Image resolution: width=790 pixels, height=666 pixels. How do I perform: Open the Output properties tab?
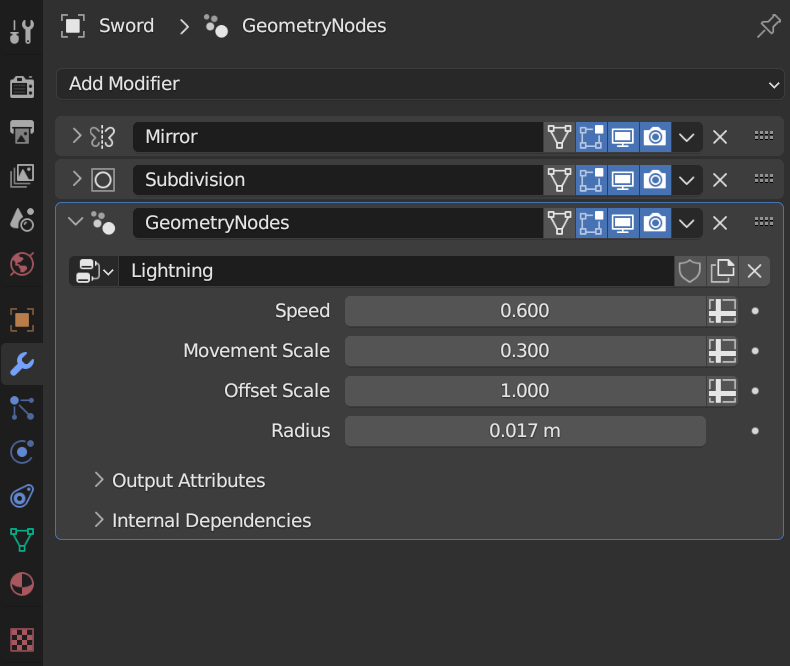click(21, 131)
